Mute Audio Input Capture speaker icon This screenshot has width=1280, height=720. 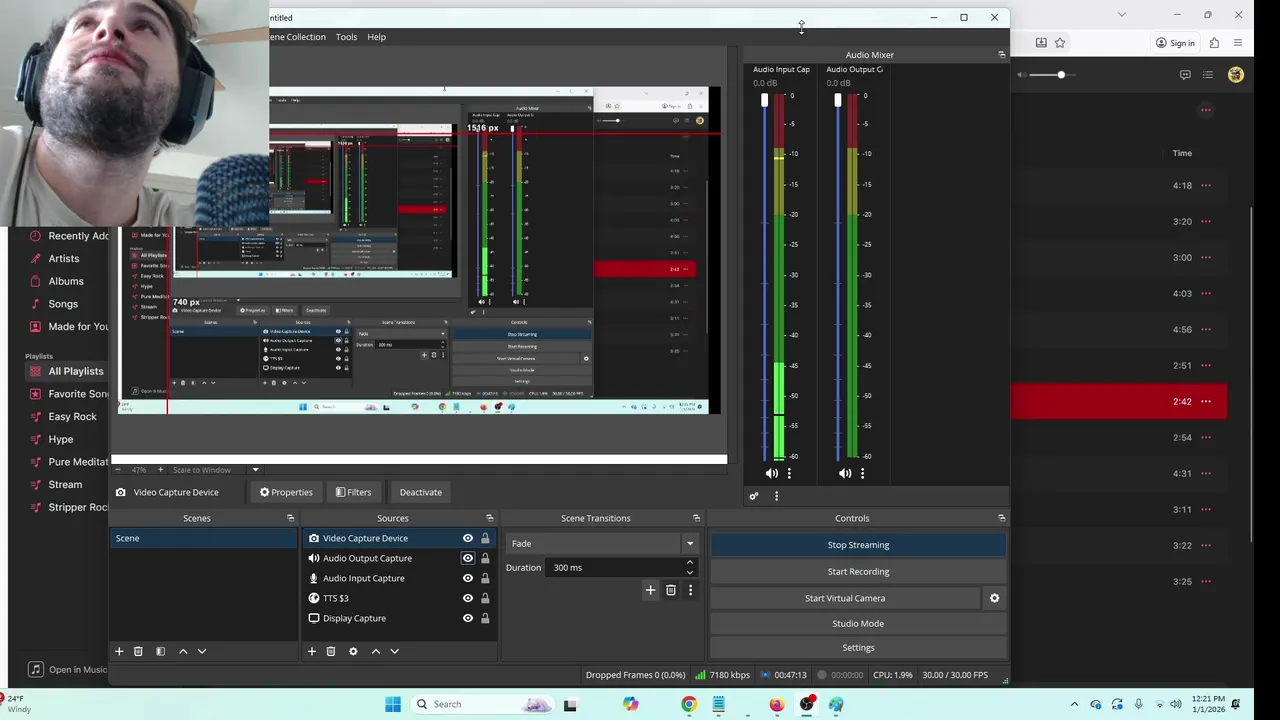(x=771, y=473)
